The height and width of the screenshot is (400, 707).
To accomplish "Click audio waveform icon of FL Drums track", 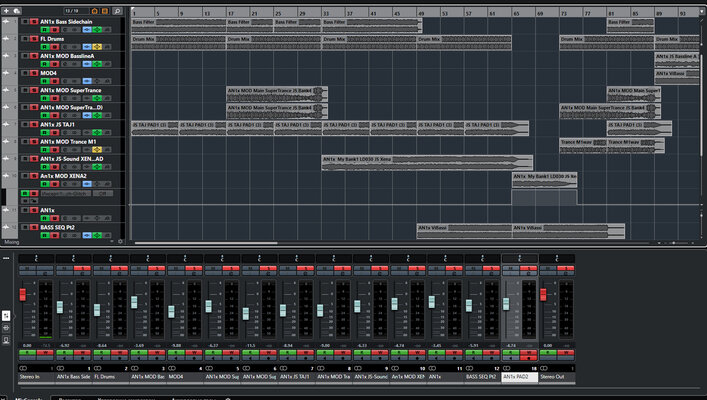I will click(6, 39).
